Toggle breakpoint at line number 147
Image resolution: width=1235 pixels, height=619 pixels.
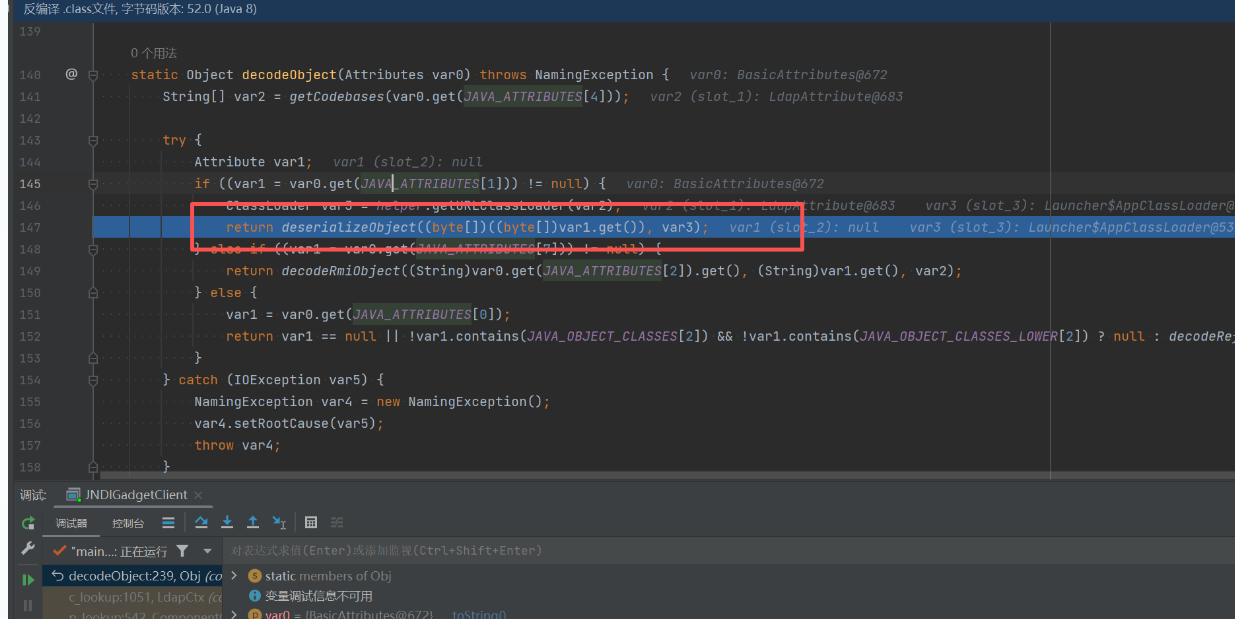[x=30, y=227]
